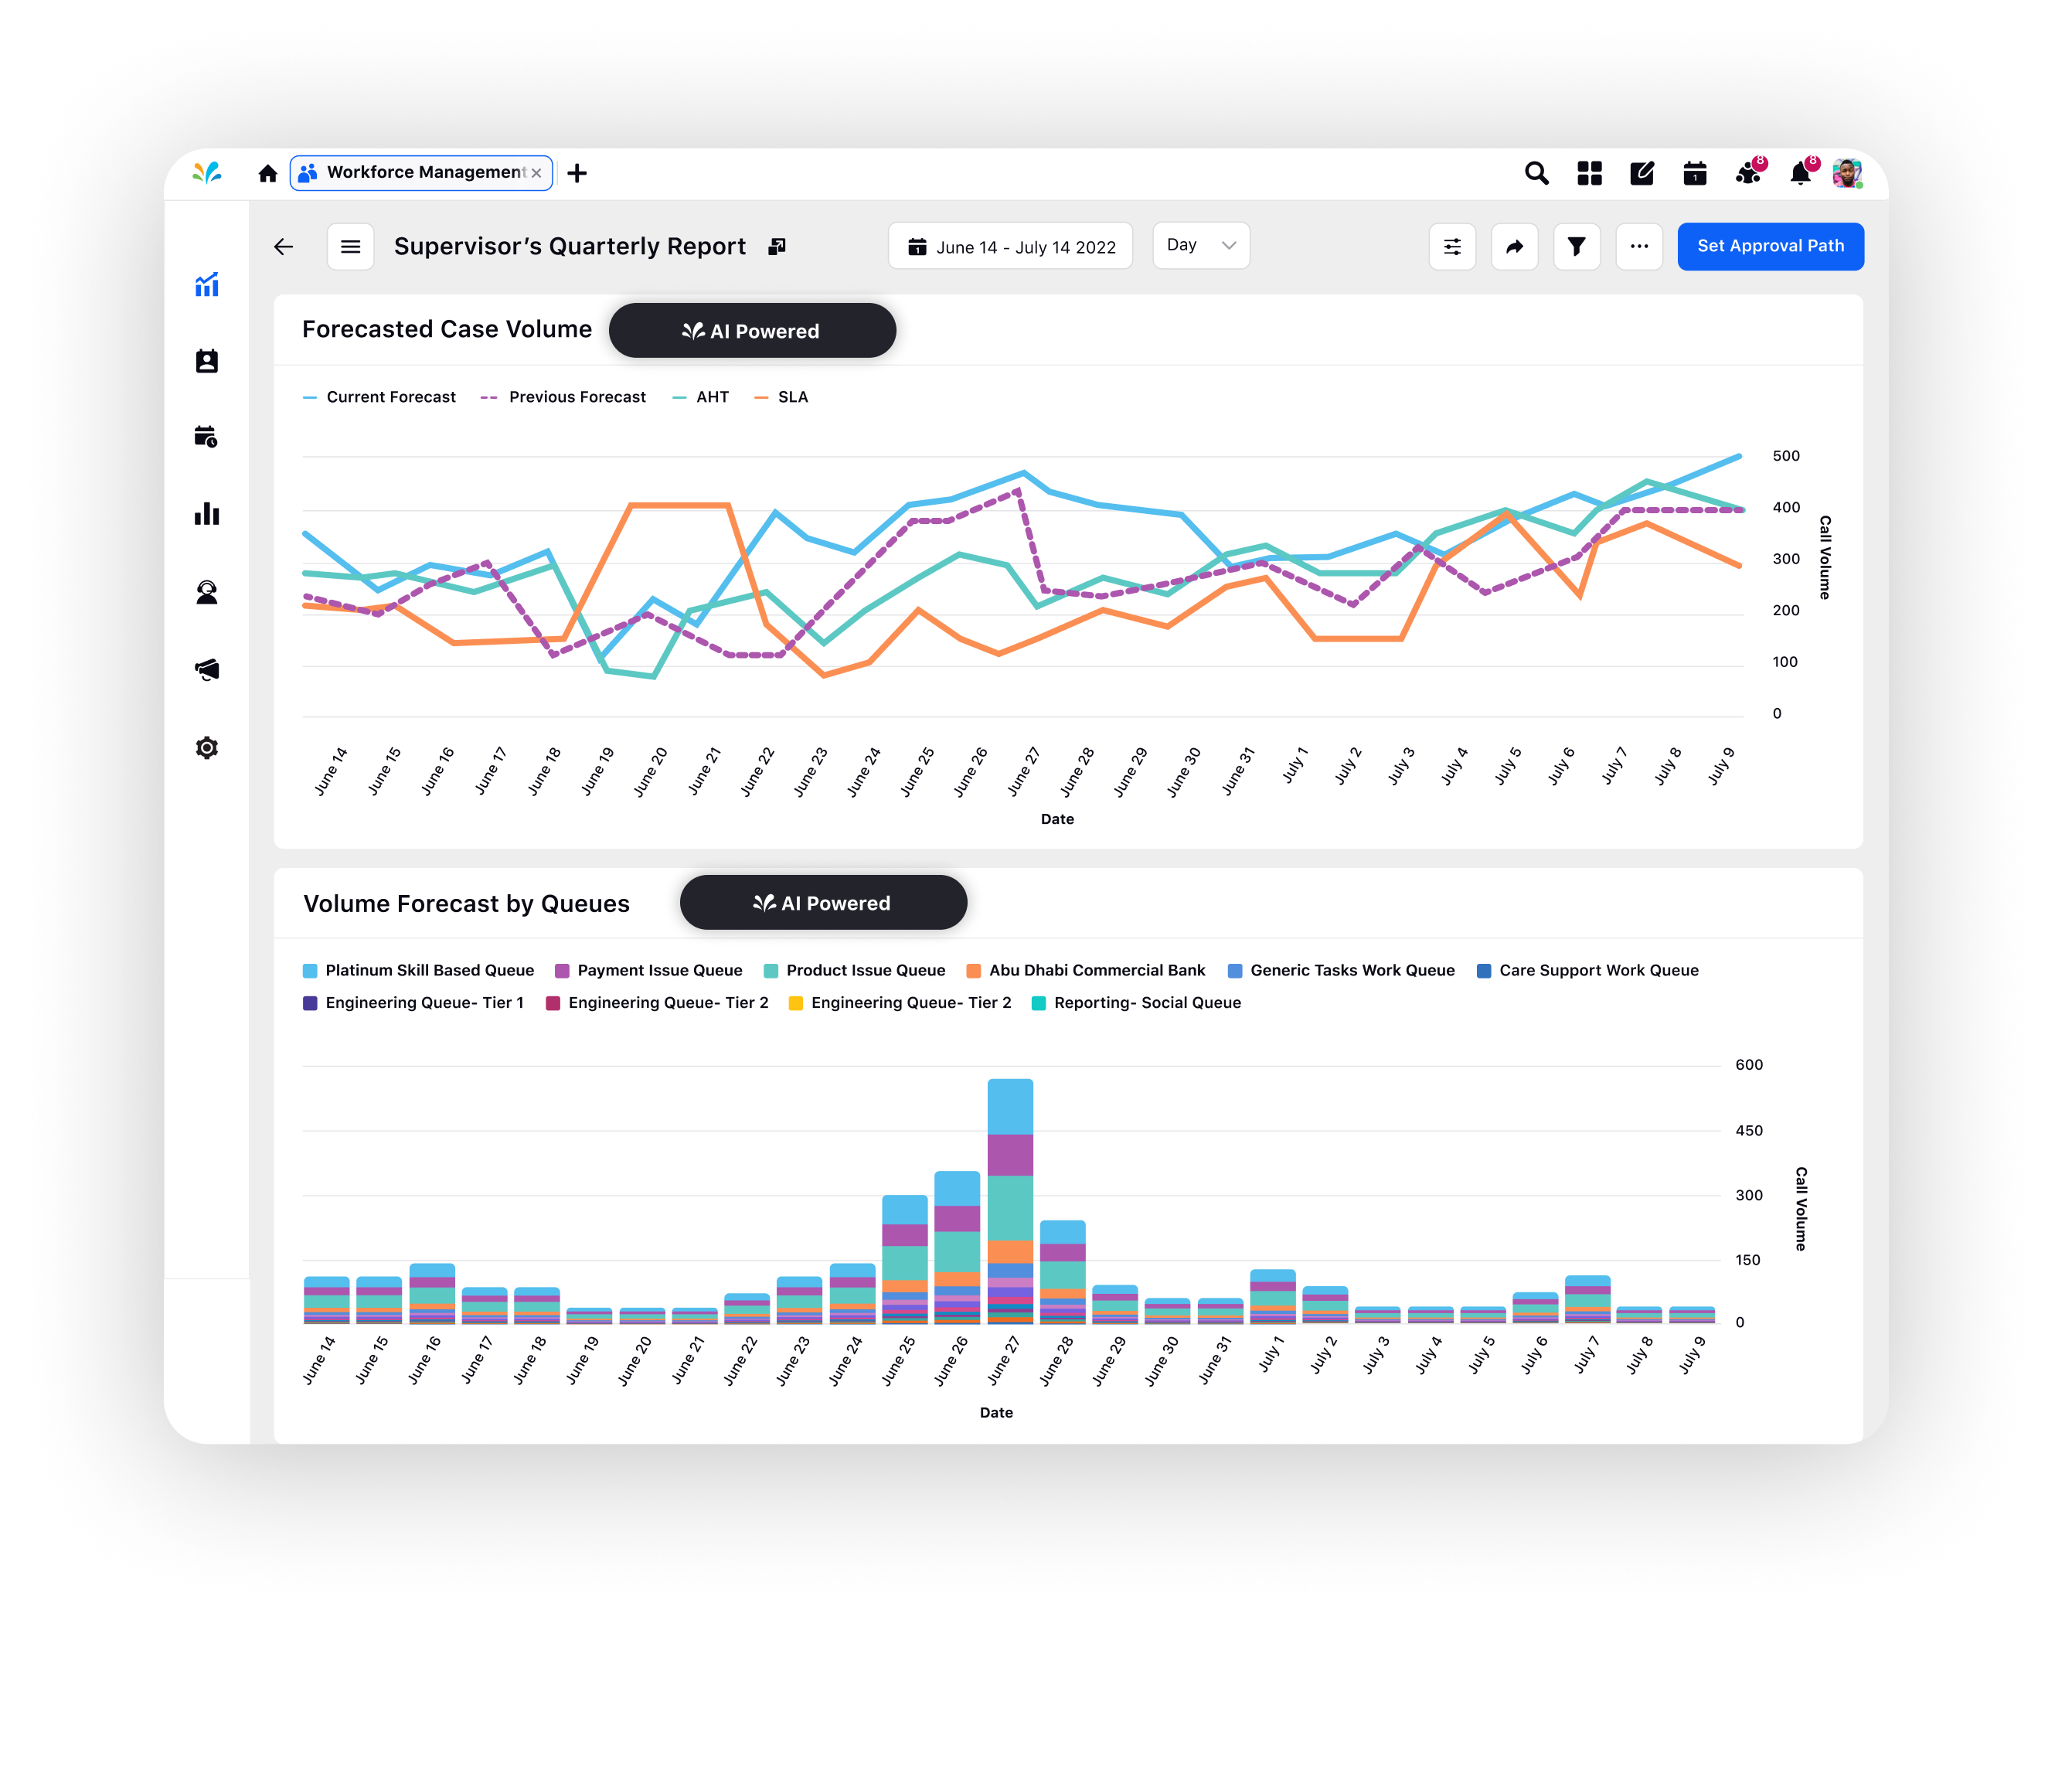This screenshot has width=2072, height=1787.
Task: Open the notifications bell icon
Action: (x=1801, y=173)
